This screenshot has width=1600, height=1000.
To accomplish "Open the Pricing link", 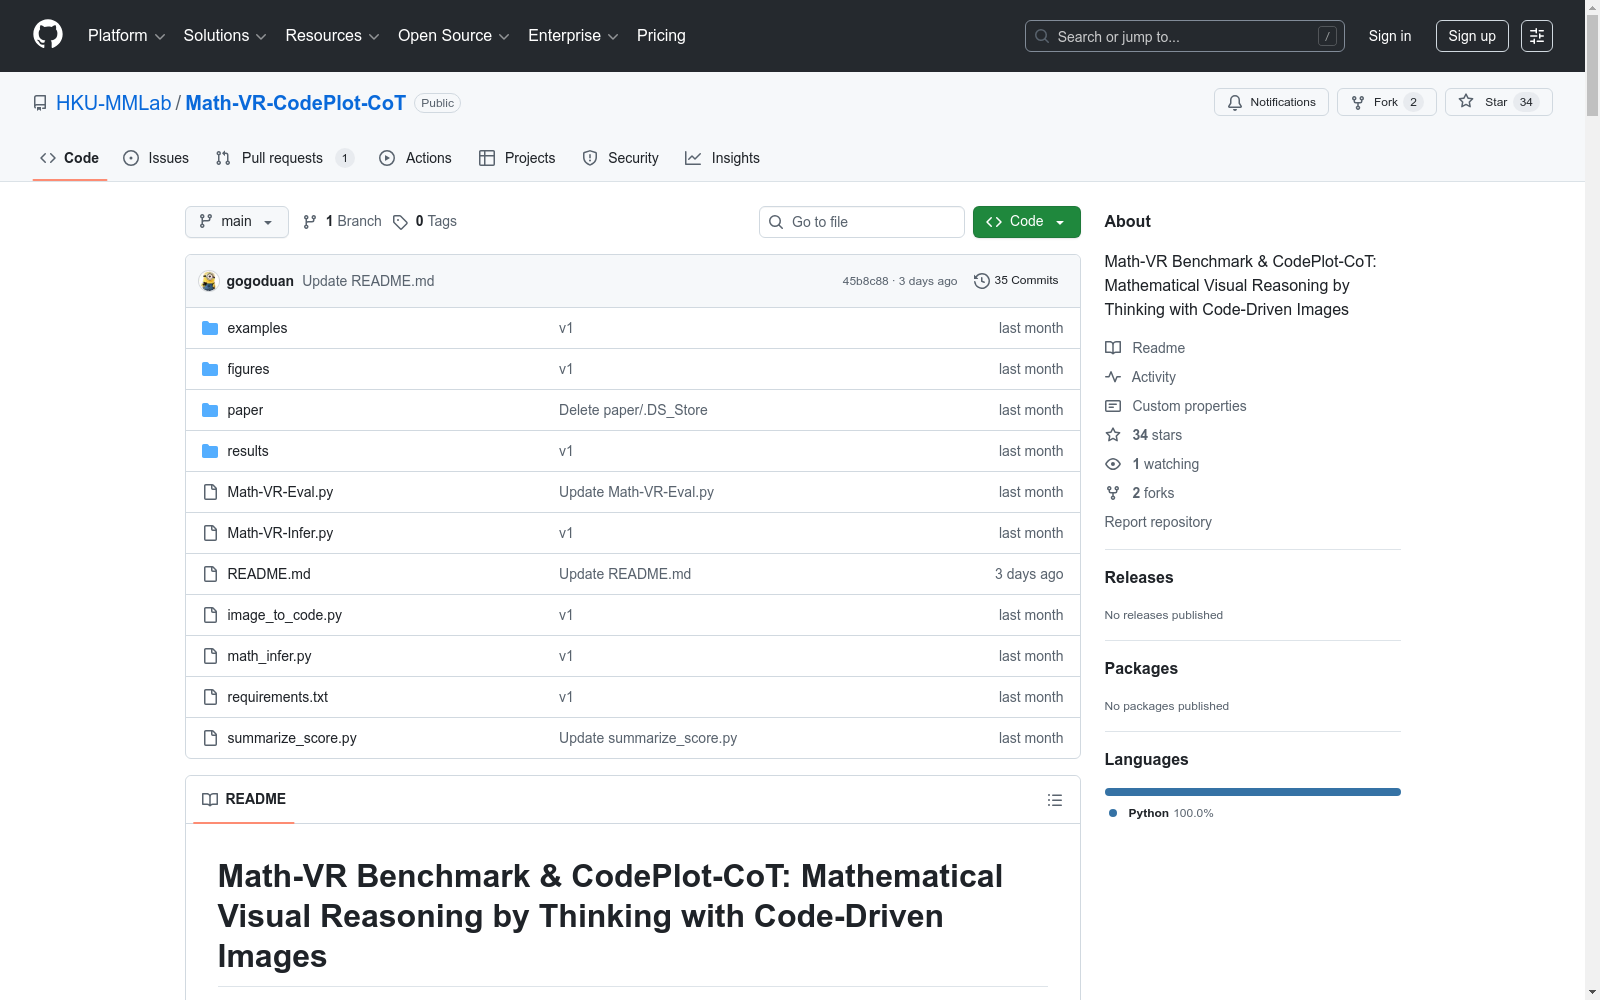I will (x=661, y=36).
